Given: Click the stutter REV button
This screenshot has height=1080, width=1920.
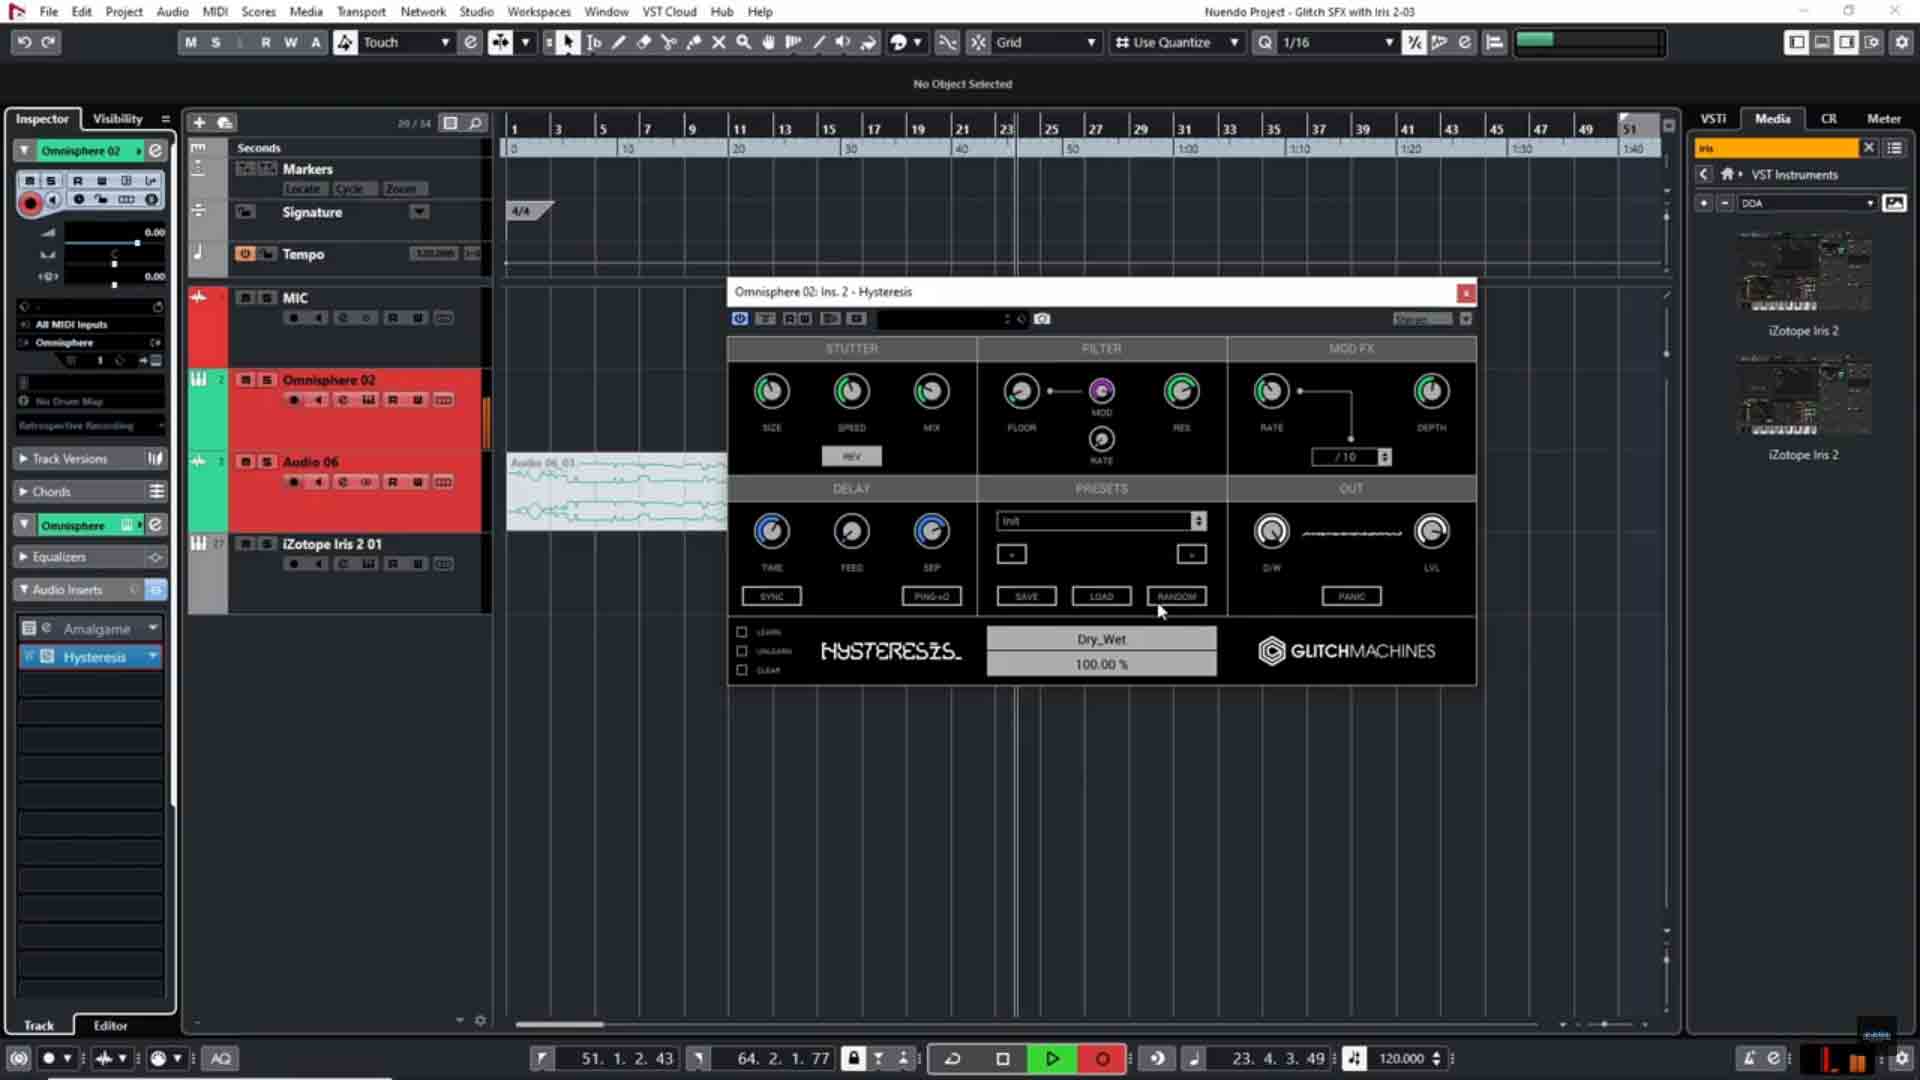Looking at the screenshot, I should (851, 456).
